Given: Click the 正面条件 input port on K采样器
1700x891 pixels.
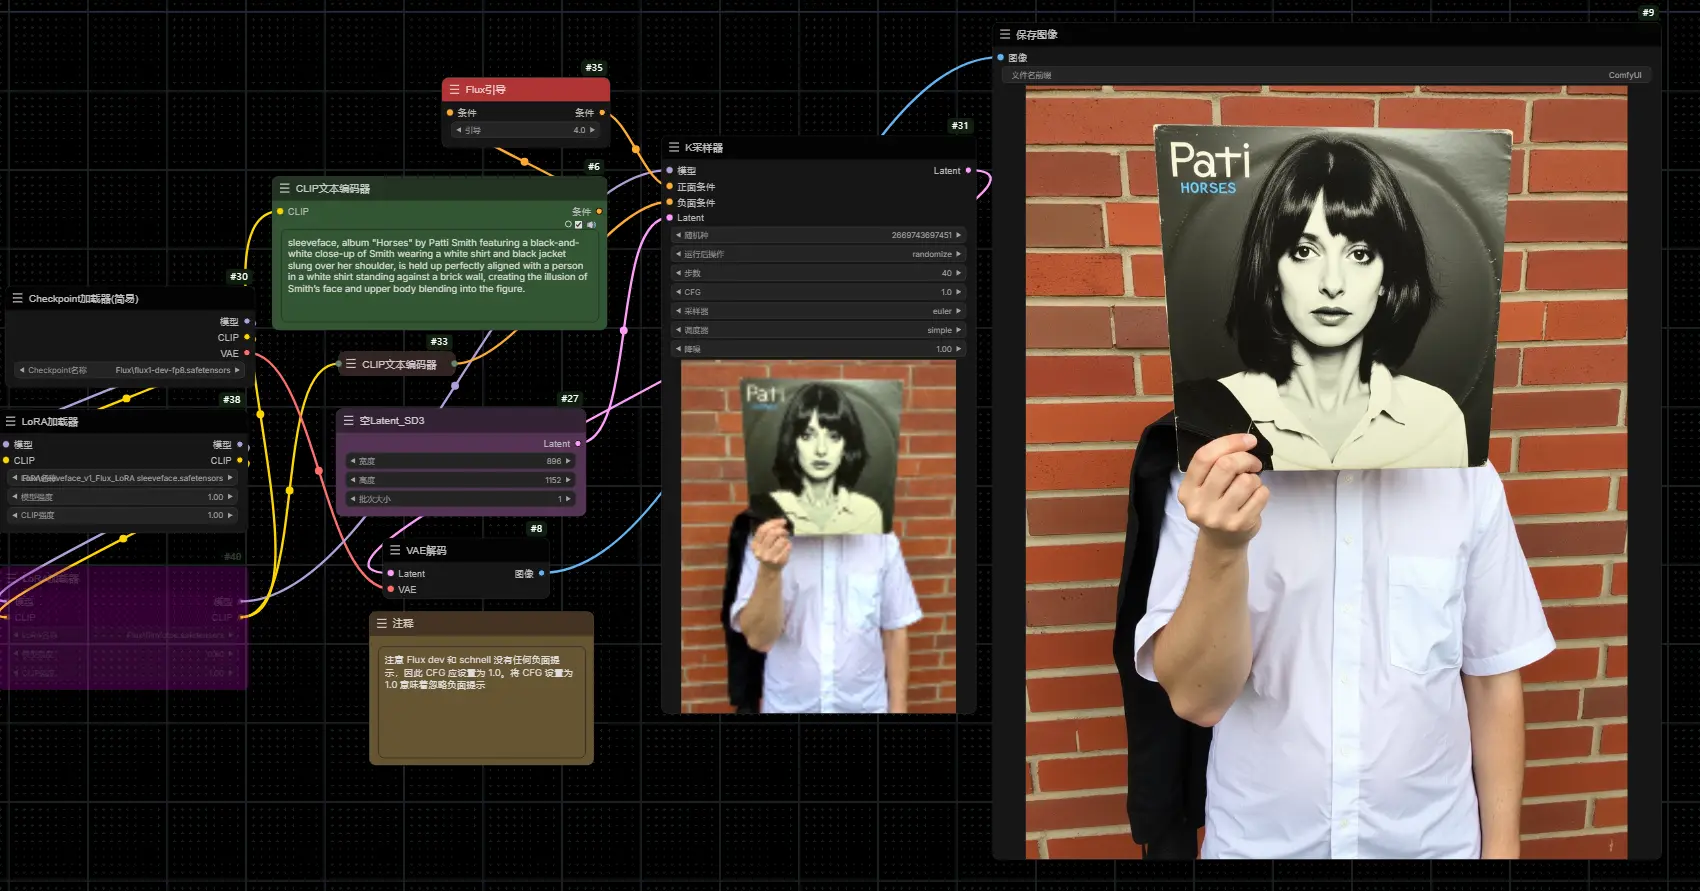Looking at the screenshot, I should click(670, 187).
